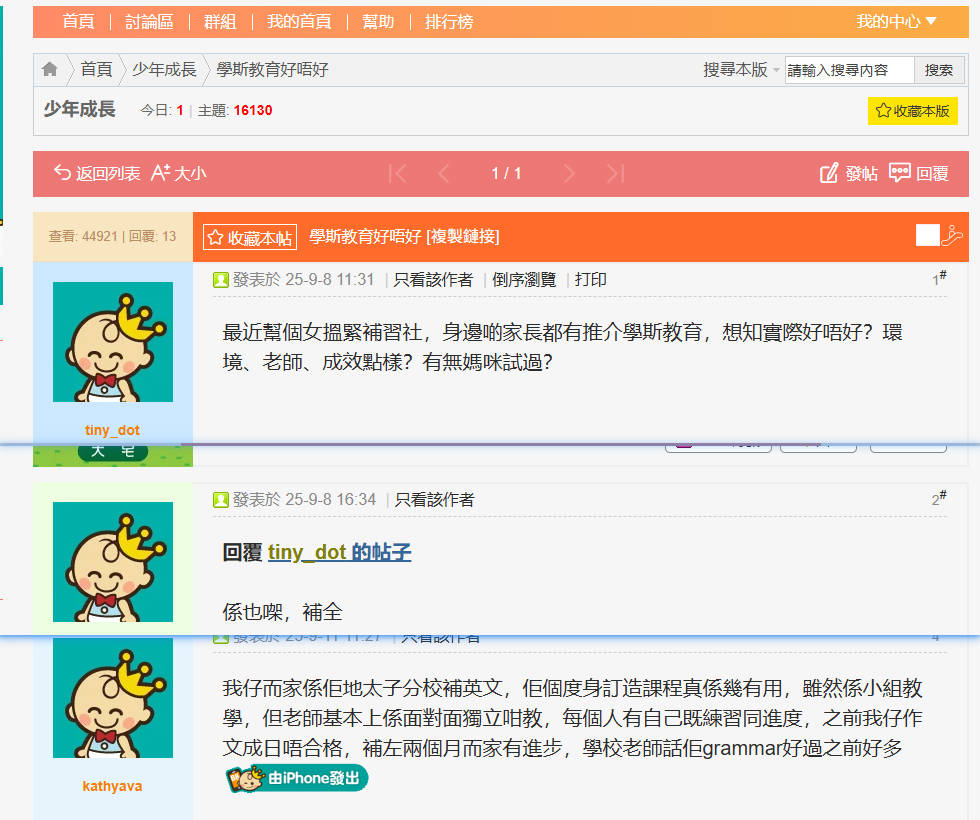
Task: Click 倒序瀏覽 reverse order link
Action: click(524, 279)
